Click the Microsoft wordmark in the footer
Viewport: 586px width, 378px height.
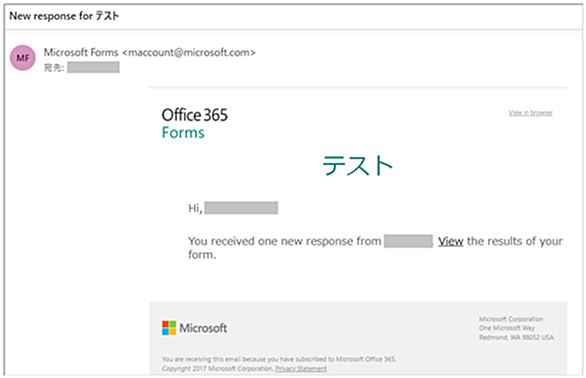tap(203, 328)
